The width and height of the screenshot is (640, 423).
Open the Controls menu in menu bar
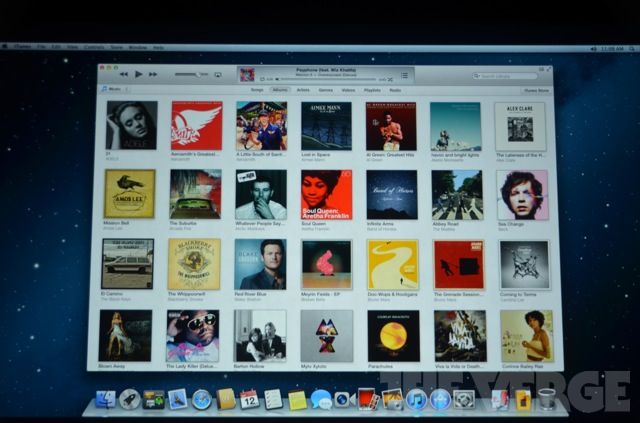click(x=94, y=47)
